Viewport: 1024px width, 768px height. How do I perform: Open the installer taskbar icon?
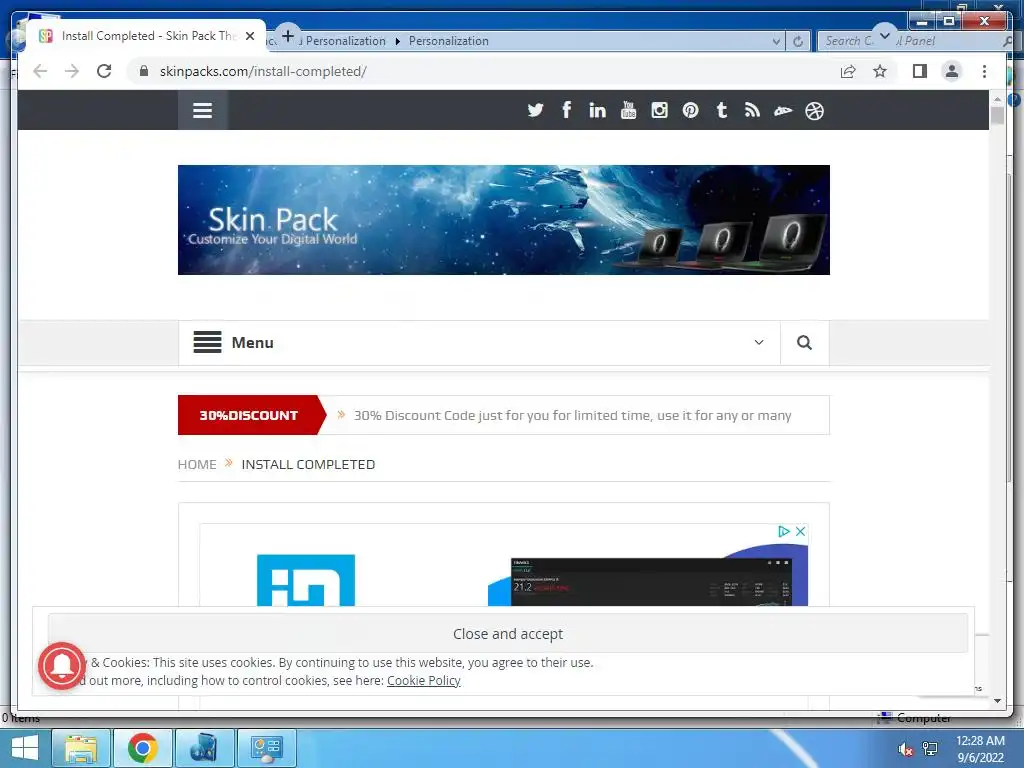click(204, 748)
